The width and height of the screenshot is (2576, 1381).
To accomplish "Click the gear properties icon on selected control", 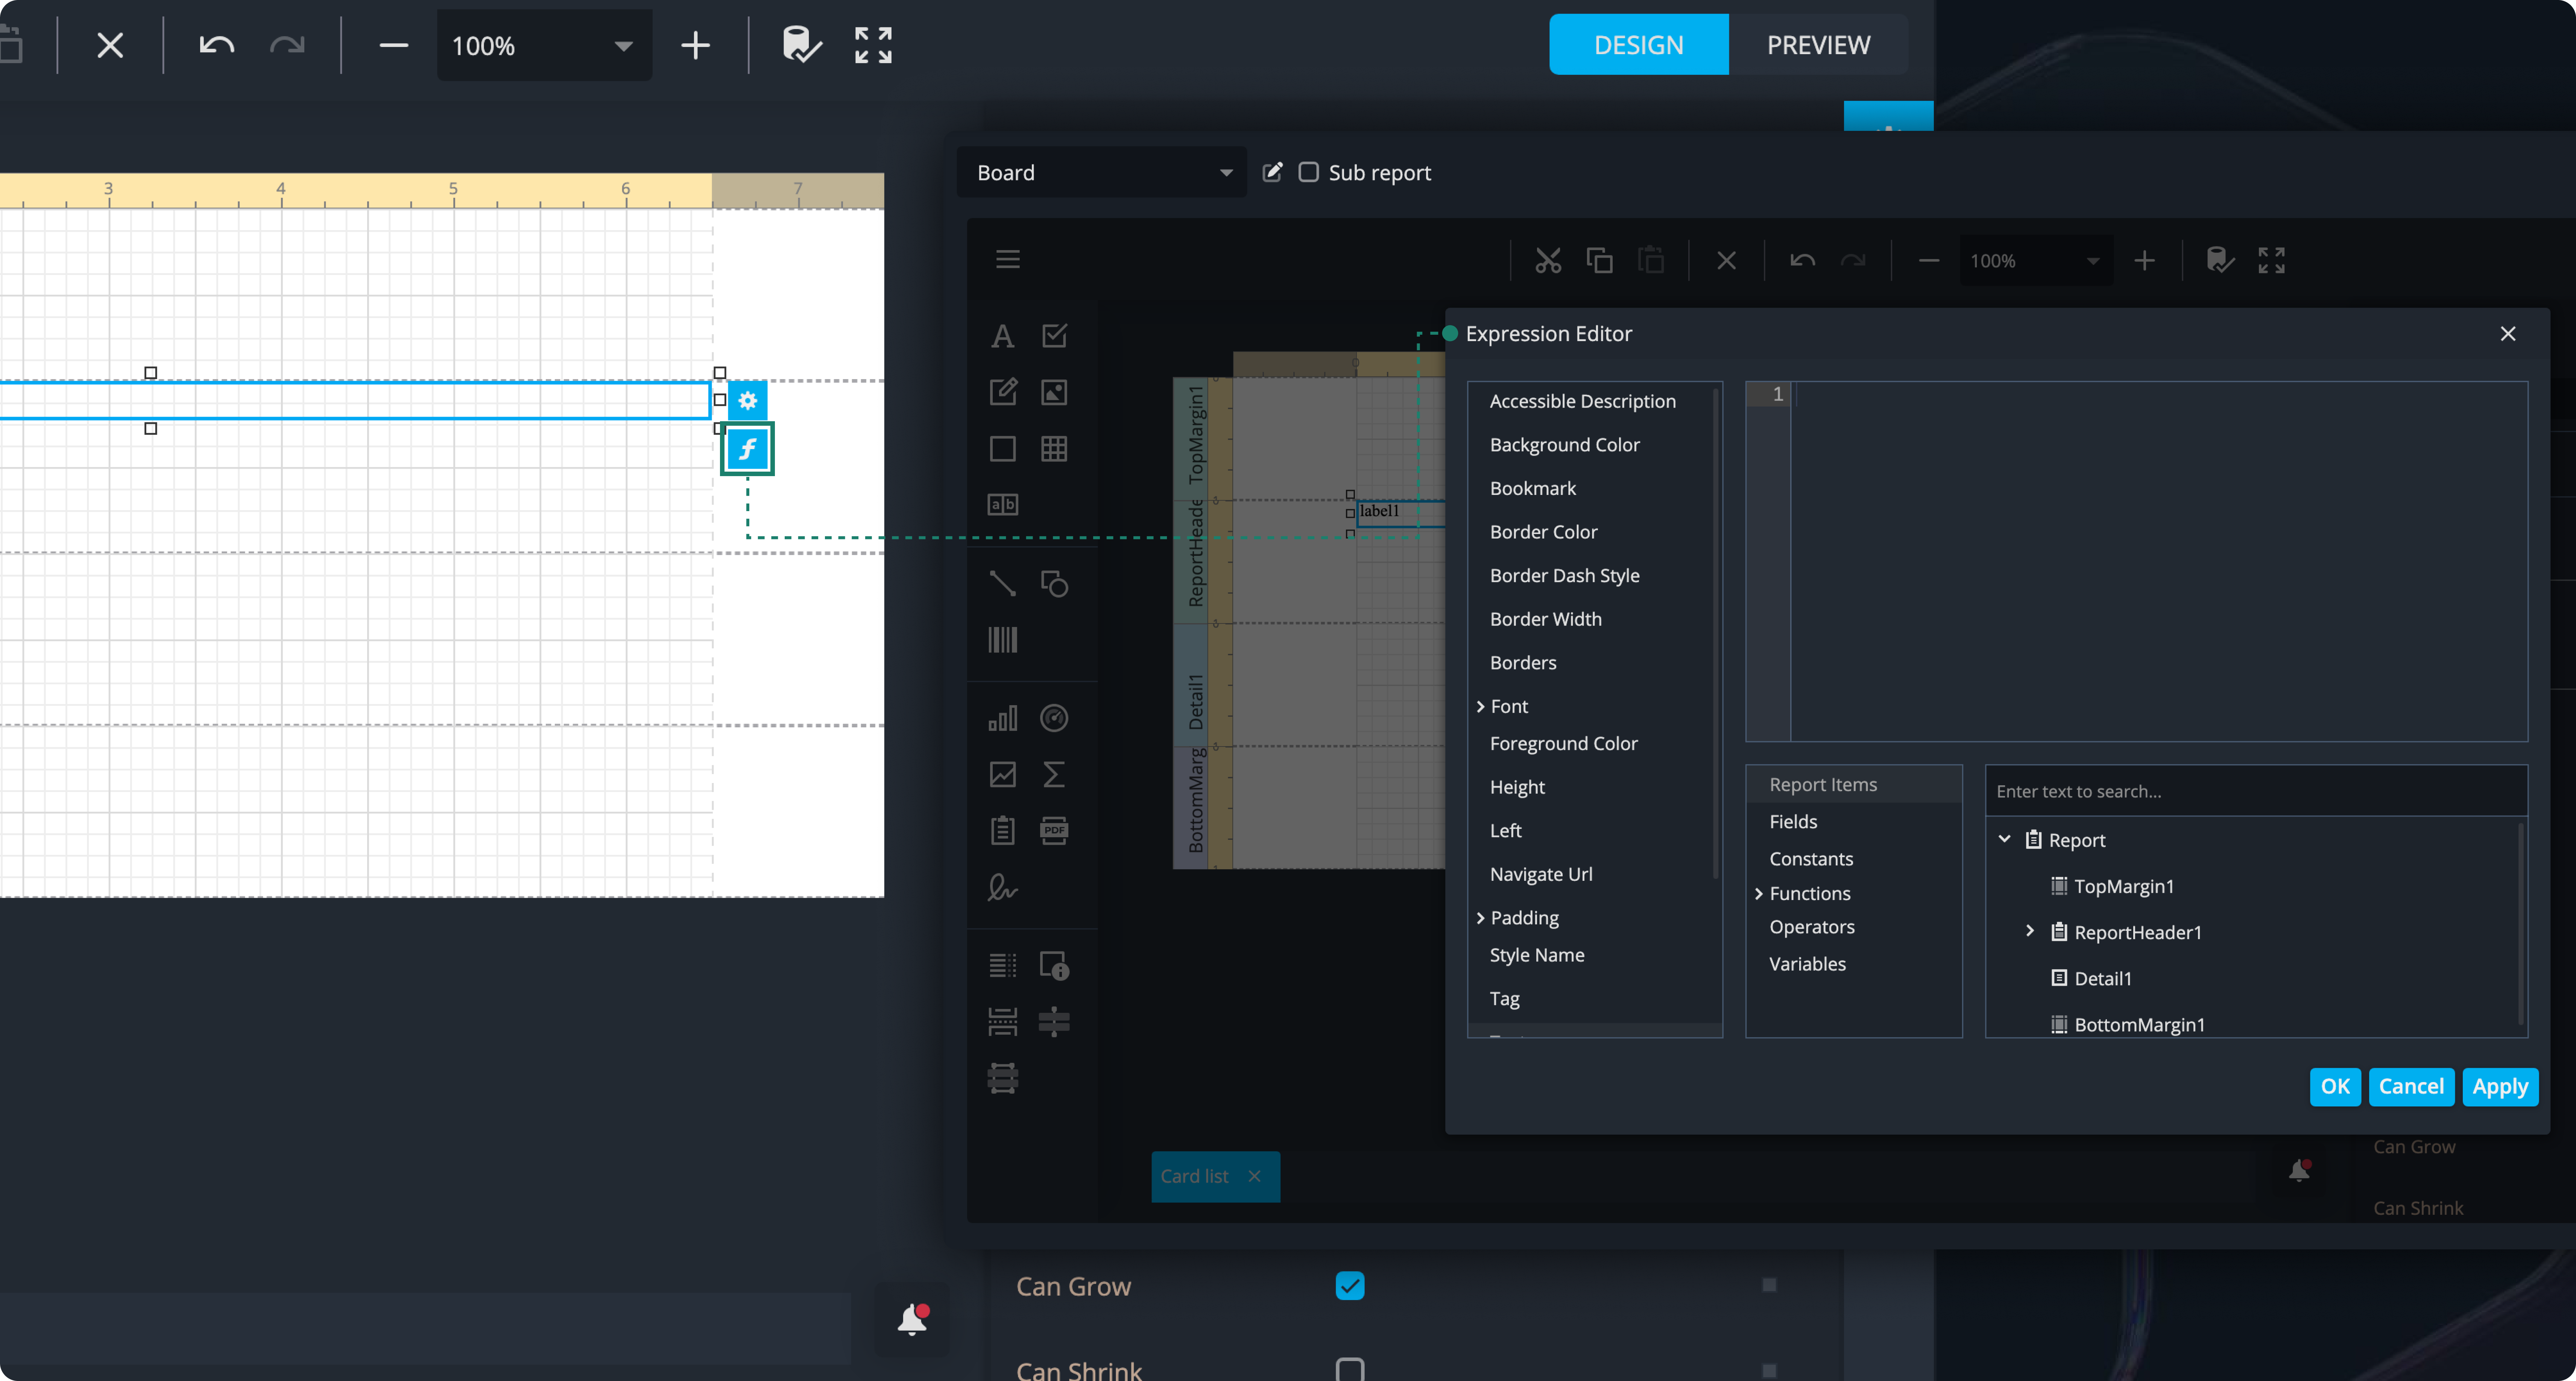I will pos(747,400).
